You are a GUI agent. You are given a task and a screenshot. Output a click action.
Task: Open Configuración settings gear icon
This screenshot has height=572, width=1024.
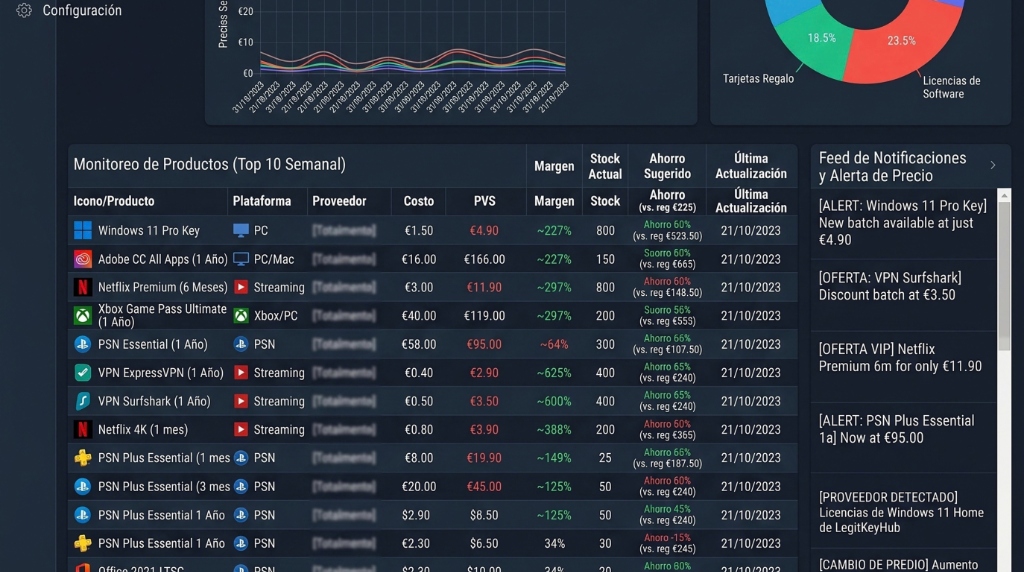click(24, 10)
